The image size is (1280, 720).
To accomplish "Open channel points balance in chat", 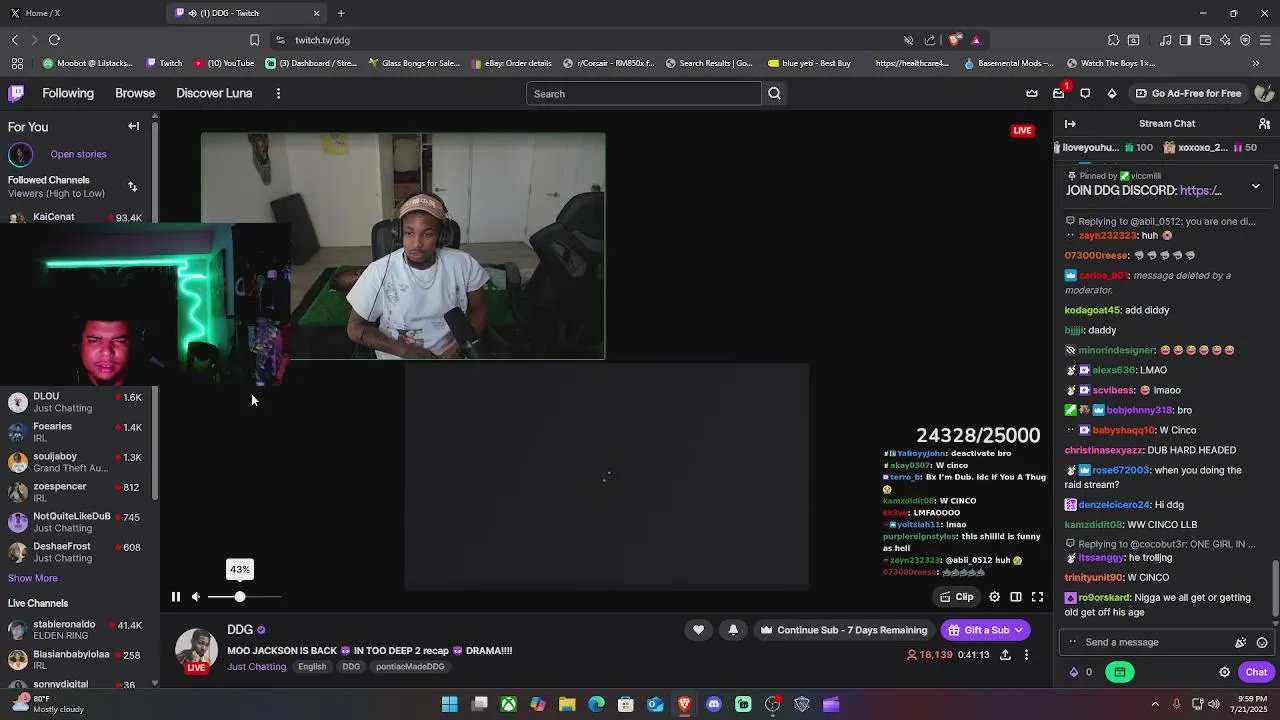I will pyautogui.click(x=1081, y=672).
